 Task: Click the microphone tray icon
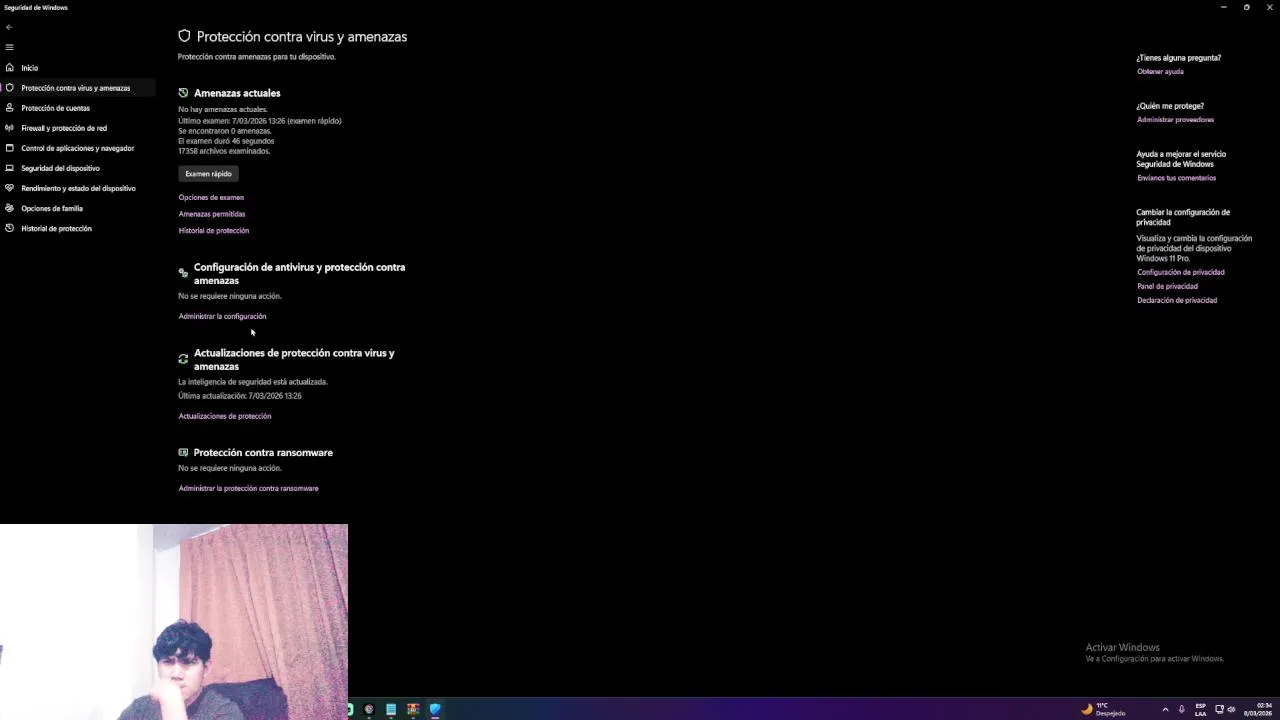(x=1182, y=709)
